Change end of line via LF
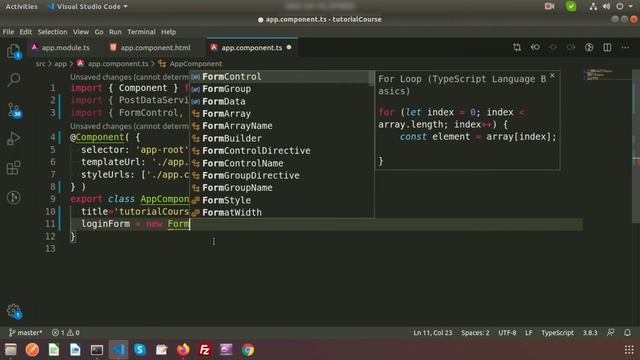 (529, 333)
